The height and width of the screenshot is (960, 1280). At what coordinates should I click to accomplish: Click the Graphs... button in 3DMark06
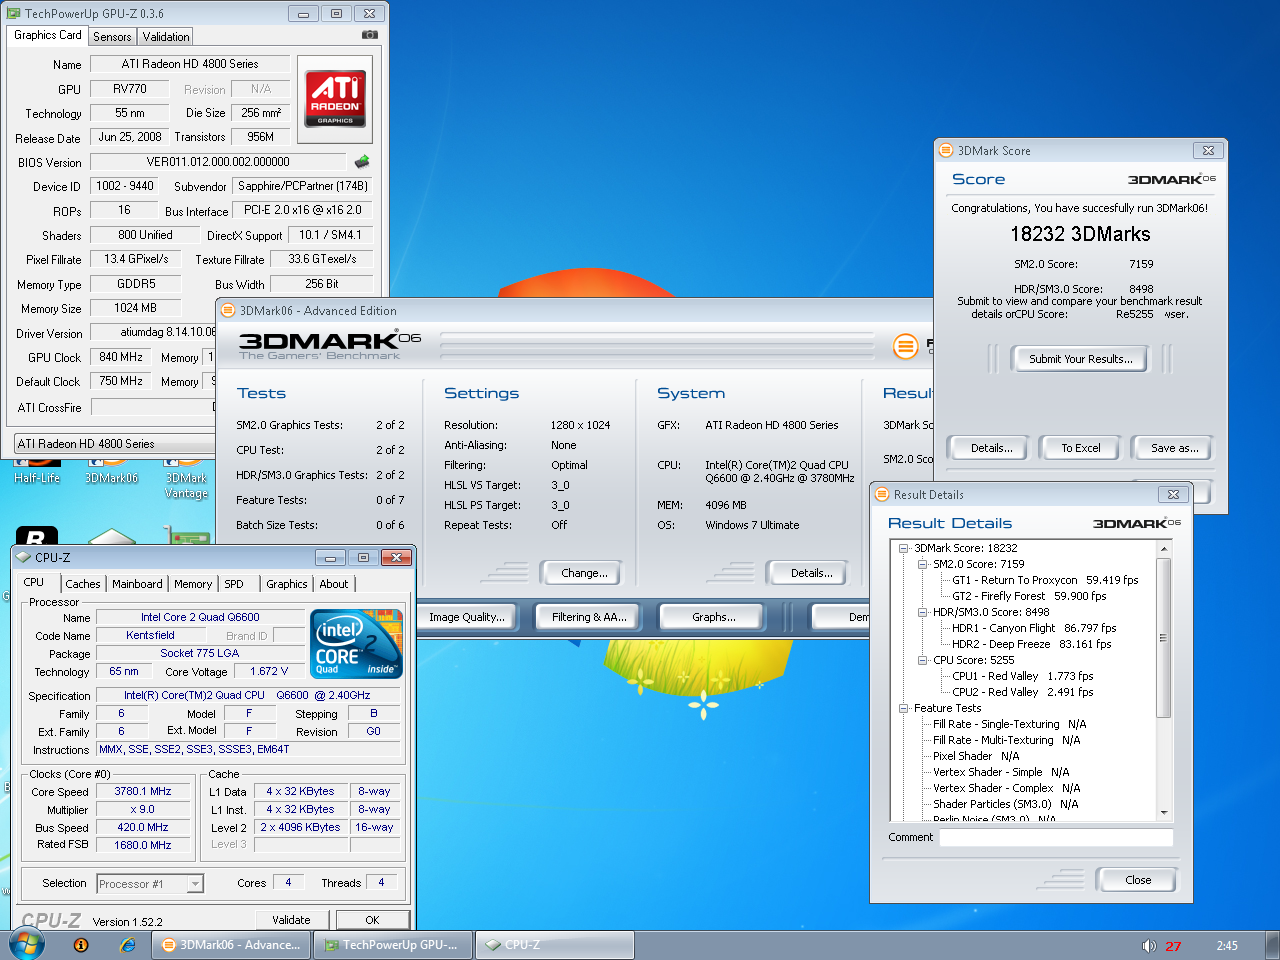(713, 617)
